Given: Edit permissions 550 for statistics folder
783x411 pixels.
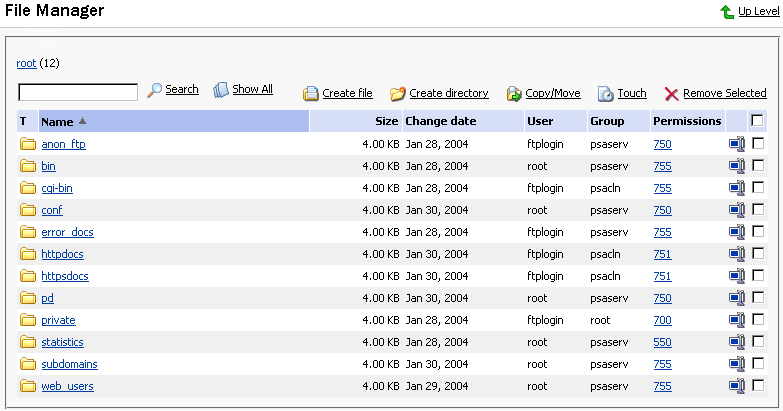Looking at the screenshot, I should pos(662,342).
